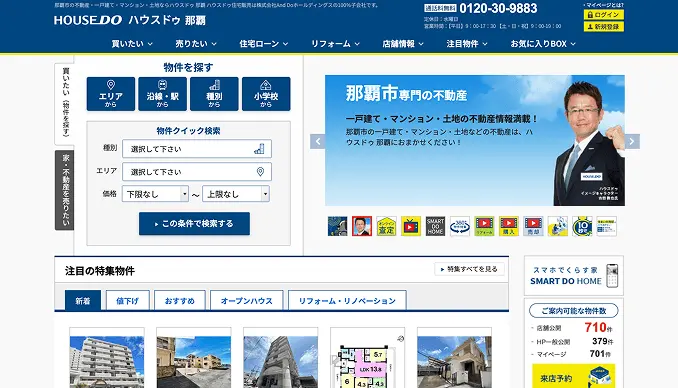
Task: Switch to the おすすめ tab
Action: 179,301
